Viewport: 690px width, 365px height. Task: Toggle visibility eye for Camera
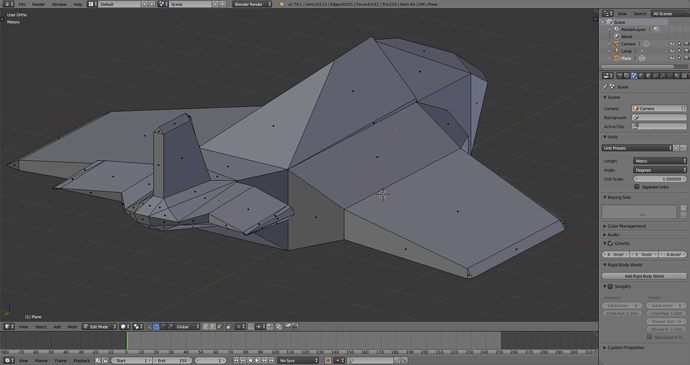672,44
